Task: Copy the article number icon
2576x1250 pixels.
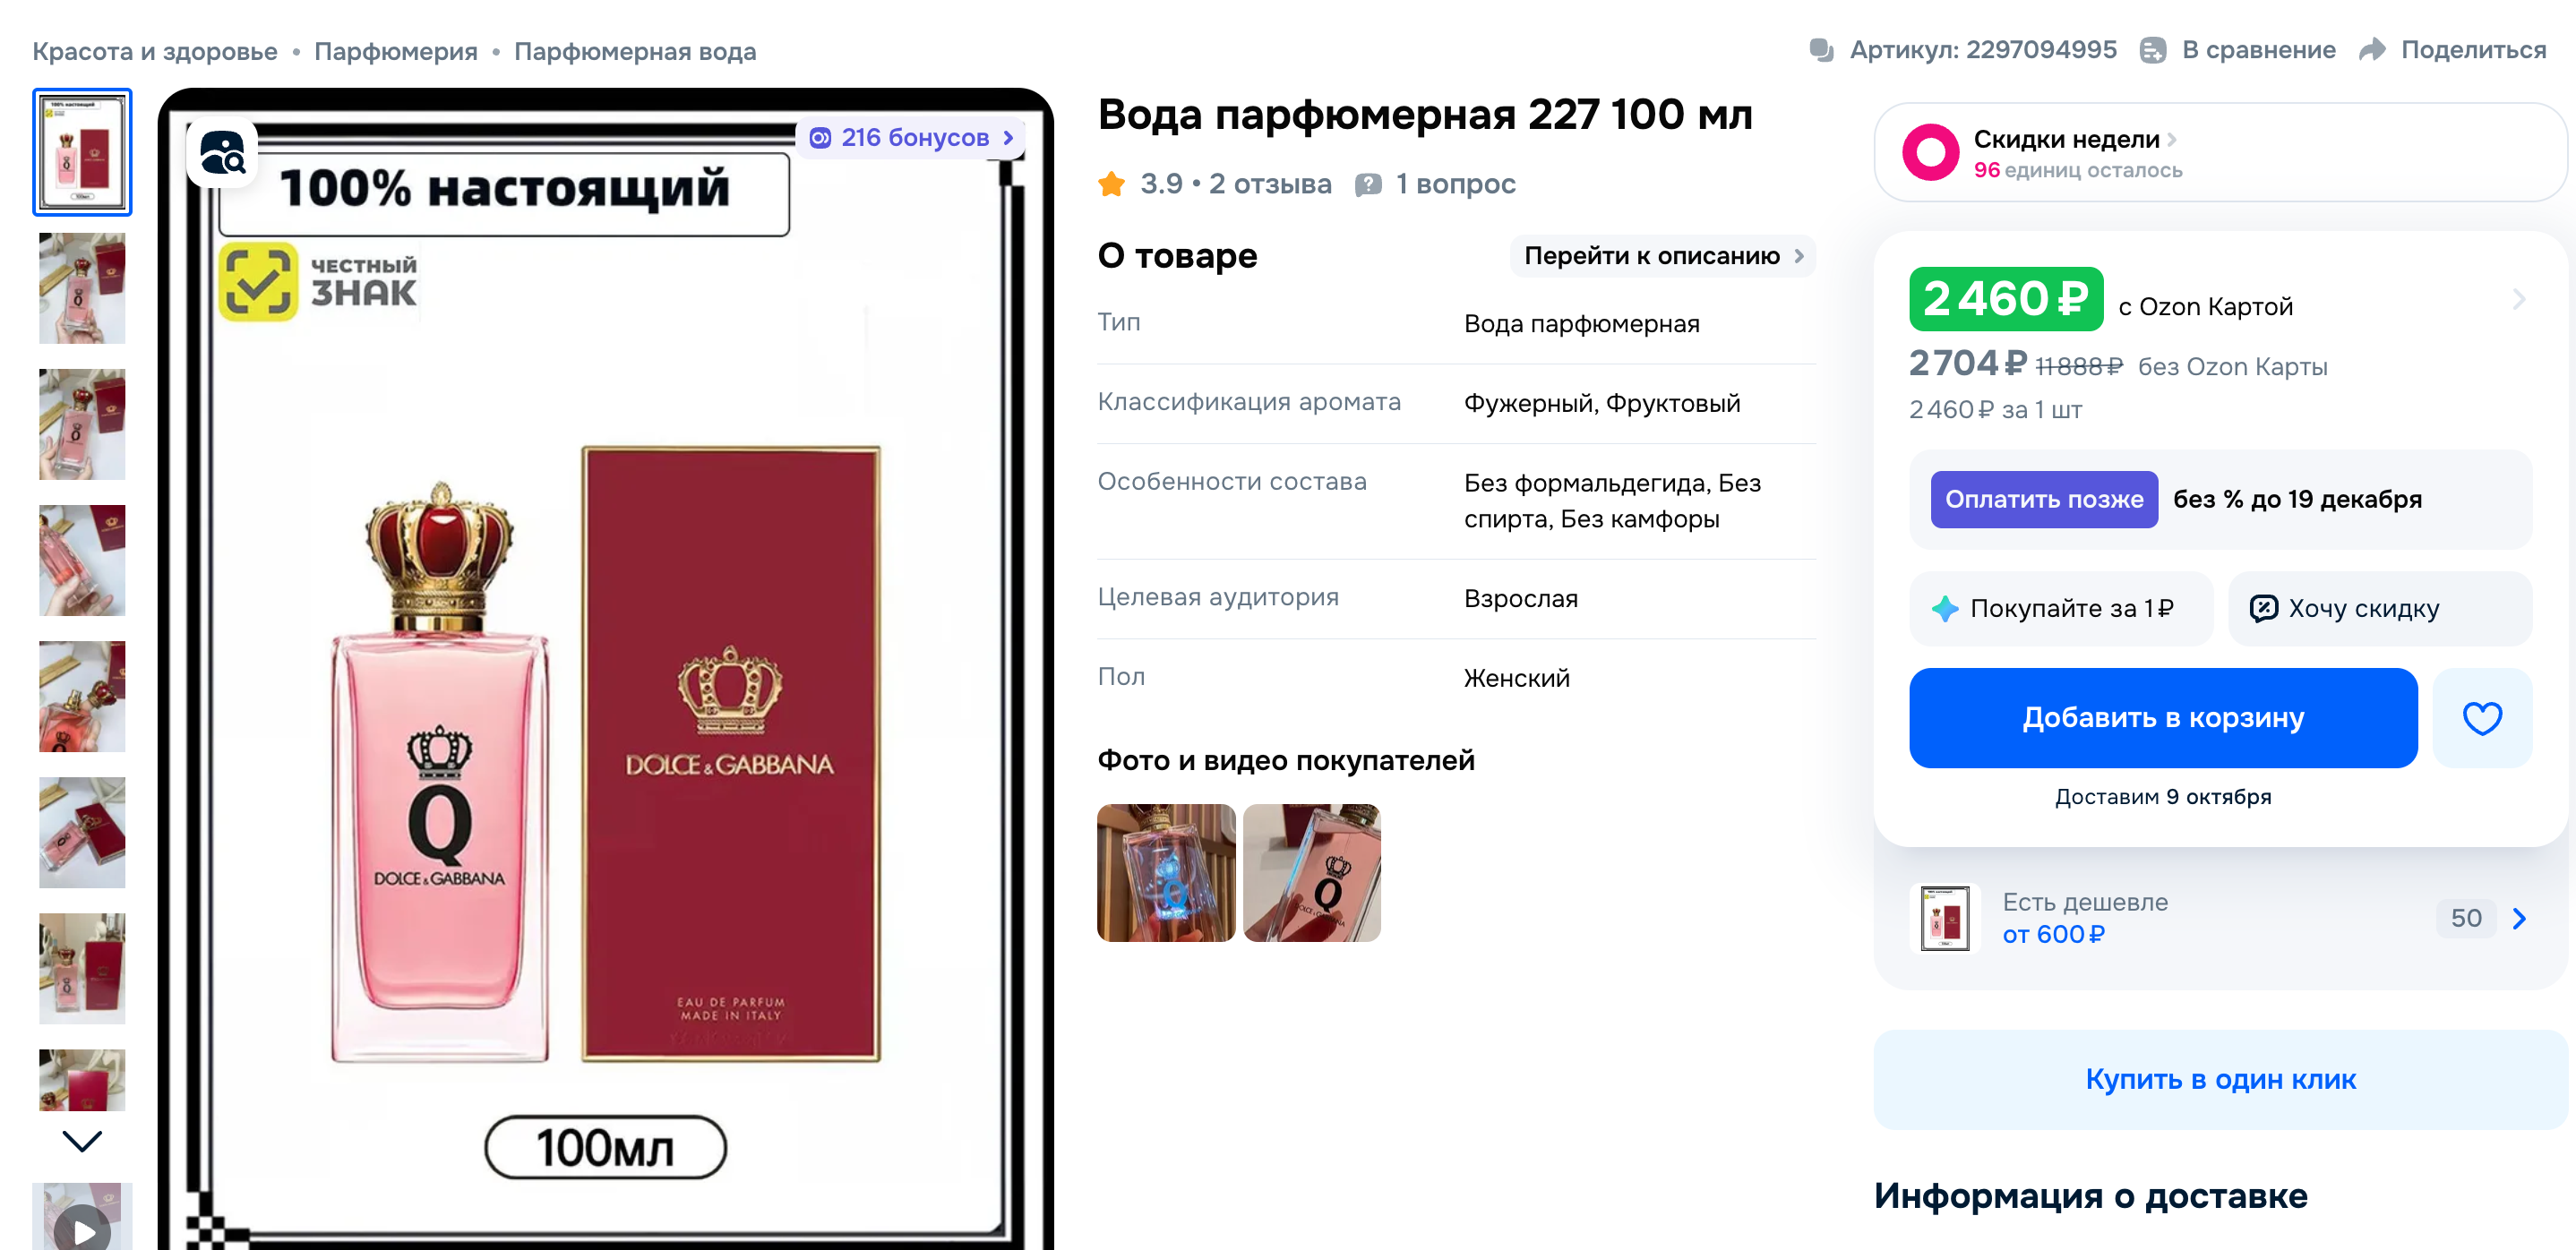Action: (1821, 50)
